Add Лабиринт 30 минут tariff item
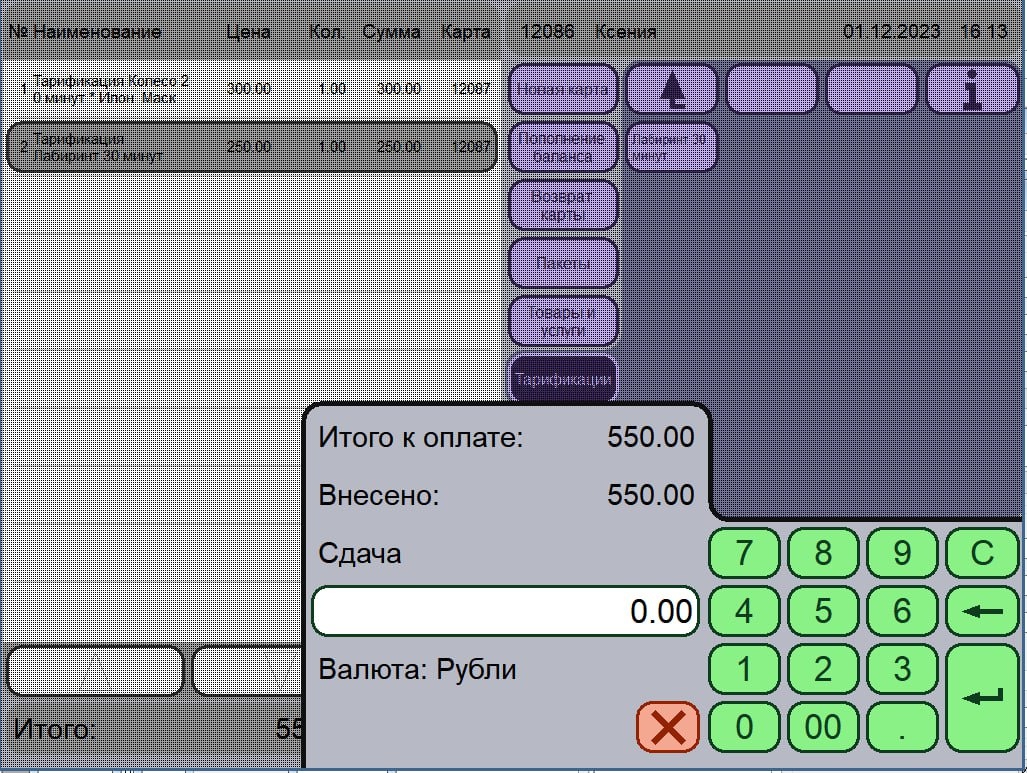 tap(671, 147)
